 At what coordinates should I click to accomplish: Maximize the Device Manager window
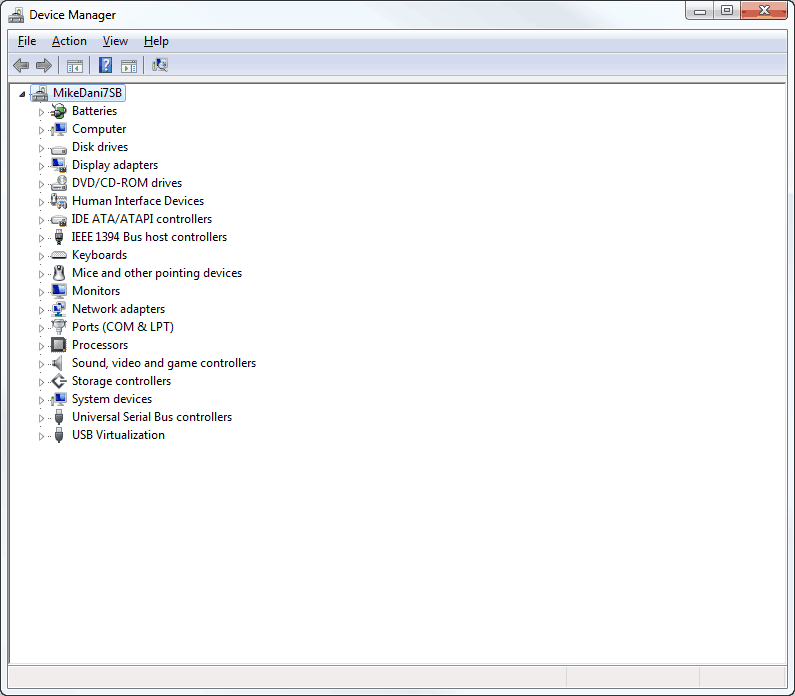[x=727, y=11]
